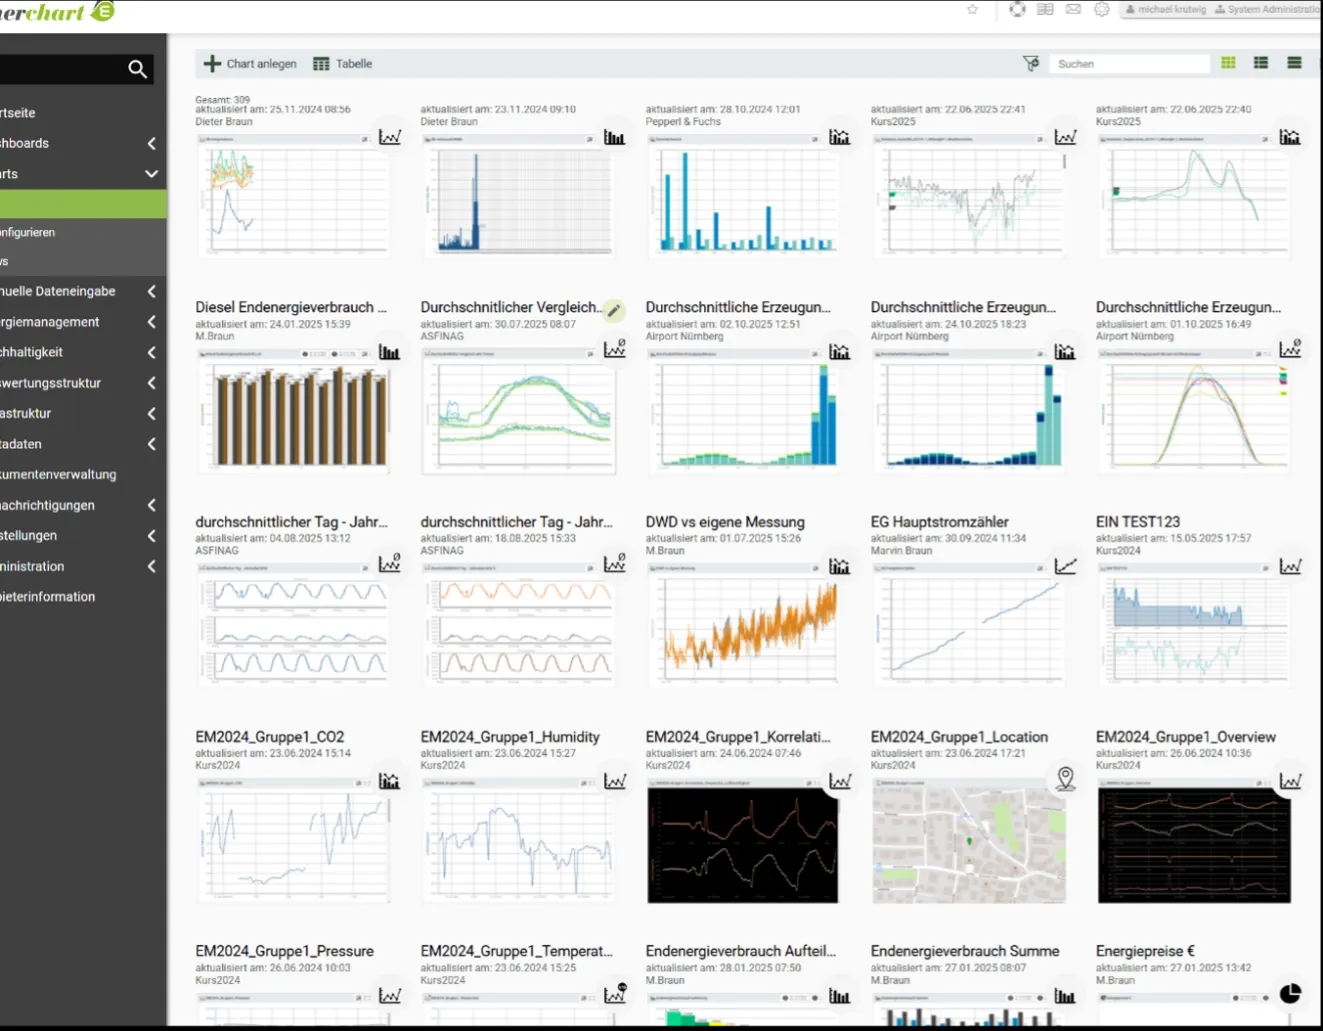Image resolution: width=1323 pixels, height=1031 pixels.
Task: Select the highlighted green sidebar entry
Action: 83,203
